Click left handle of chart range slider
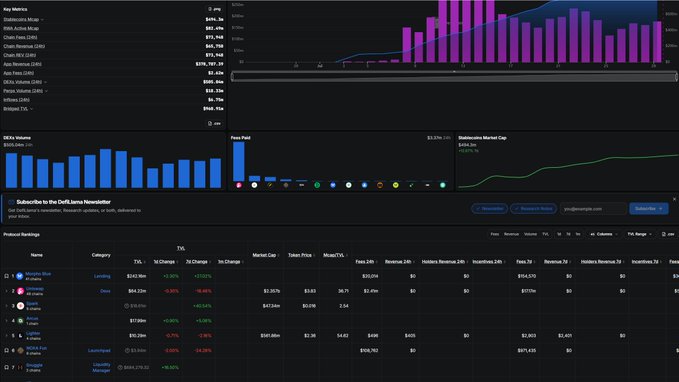This screenshot has height=382, width=679. click(x=233, y=77)
